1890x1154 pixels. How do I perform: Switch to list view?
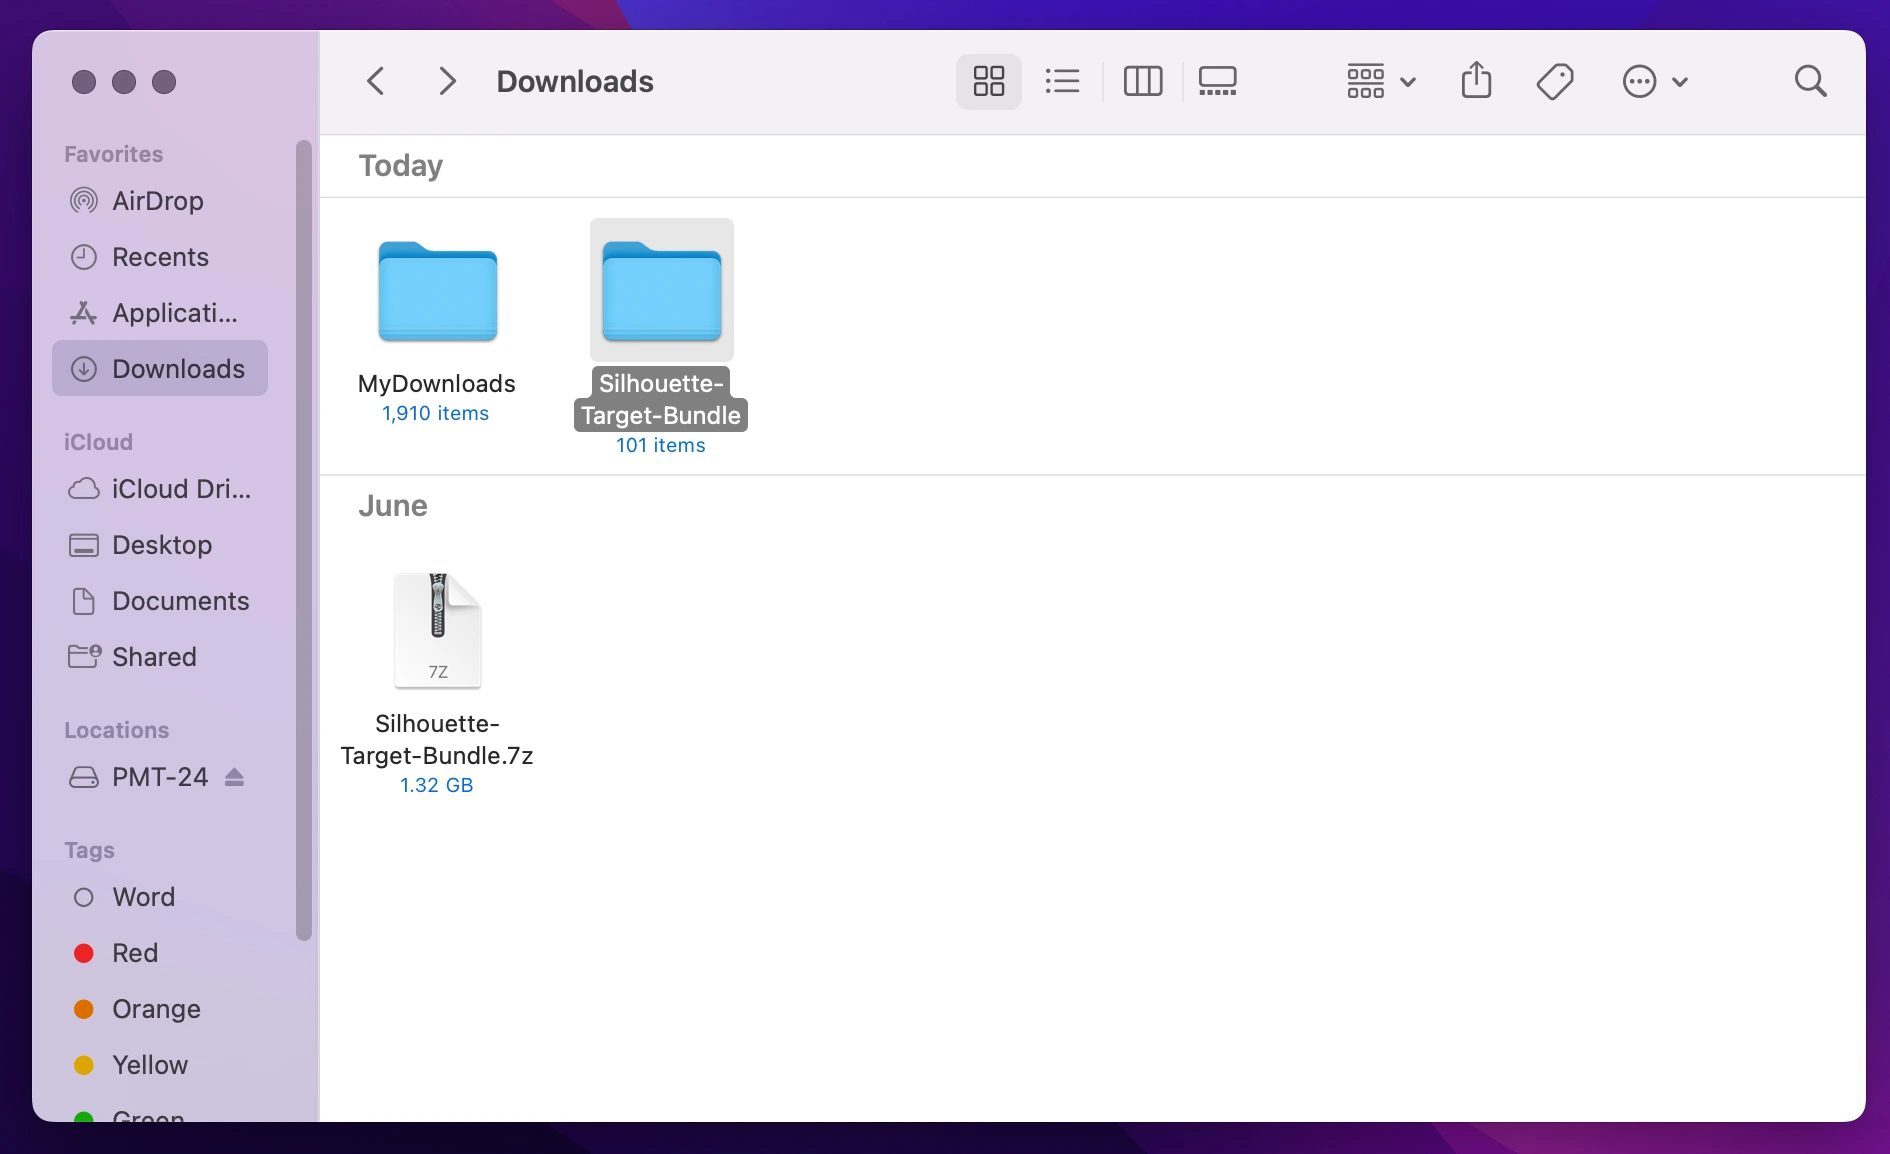1062,81
